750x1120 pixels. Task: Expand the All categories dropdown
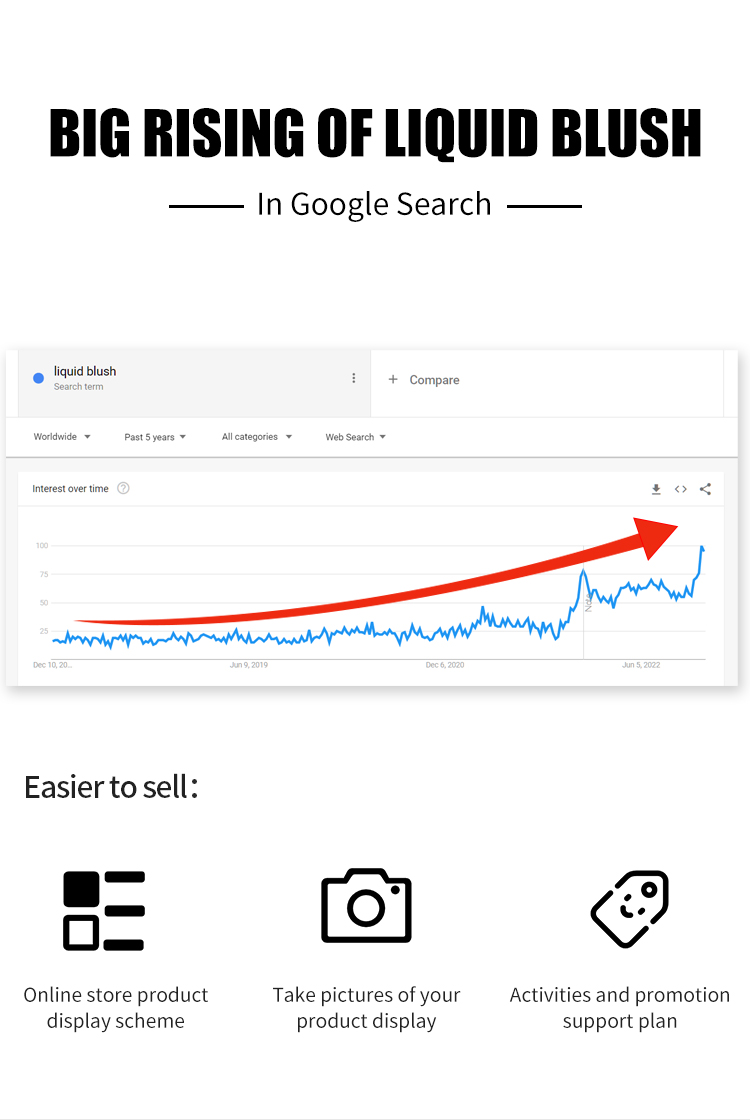(x=257, y=437)
